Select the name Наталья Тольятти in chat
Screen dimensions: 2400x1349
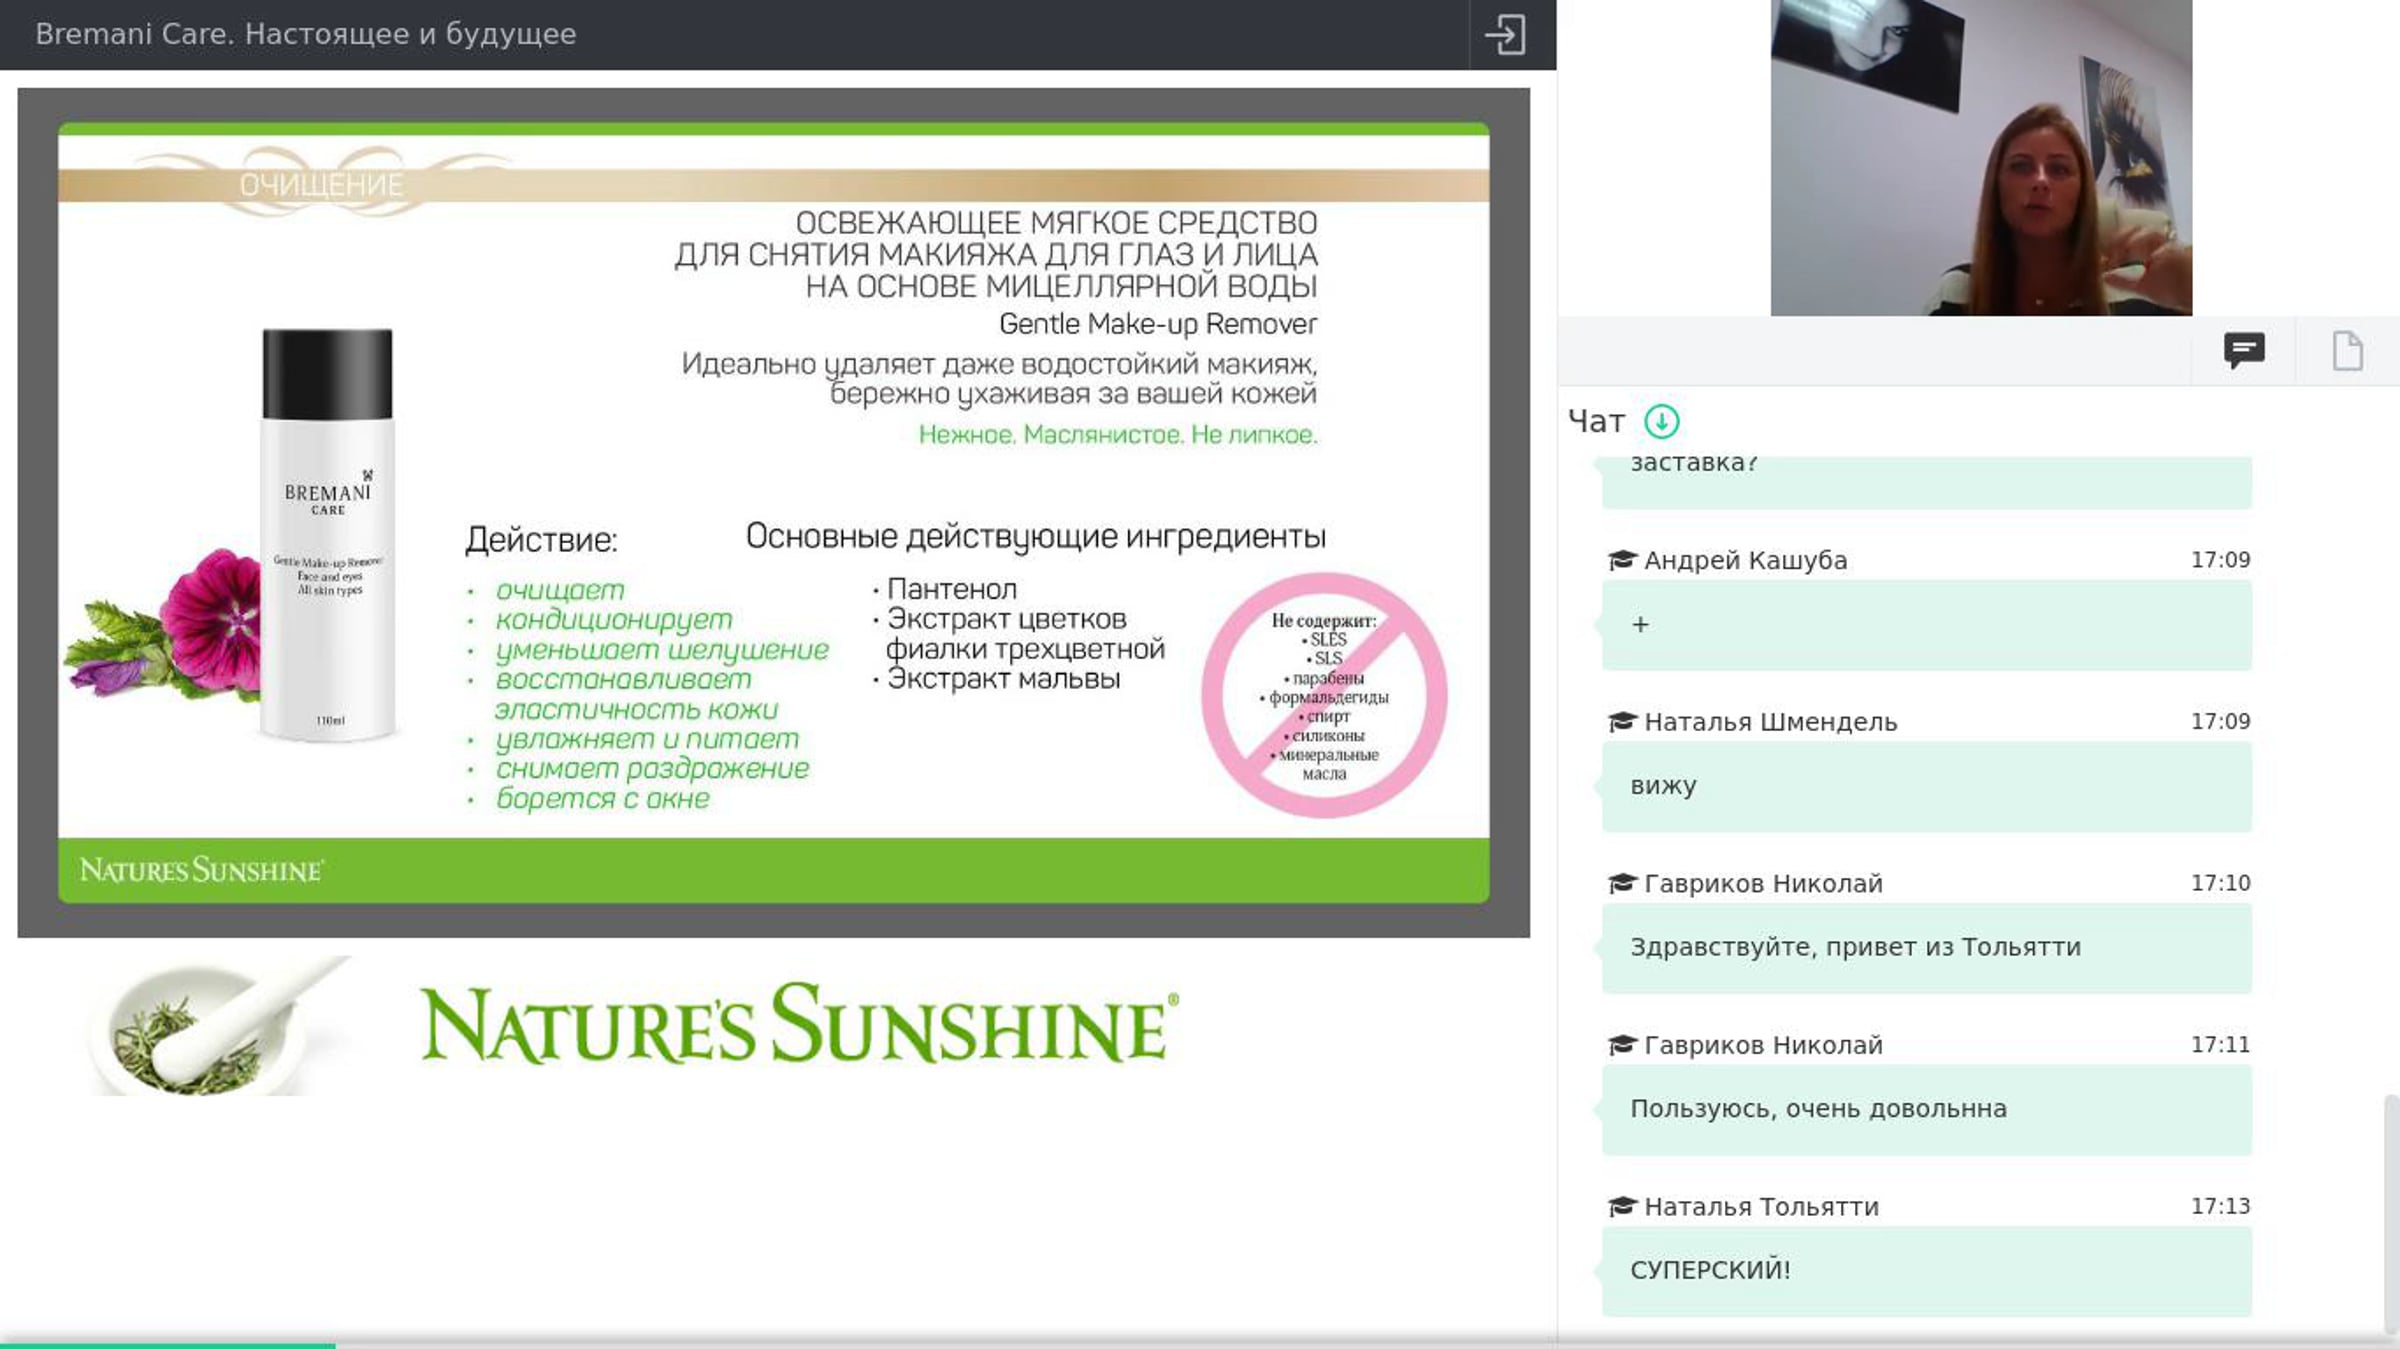coord(1761,1207)
